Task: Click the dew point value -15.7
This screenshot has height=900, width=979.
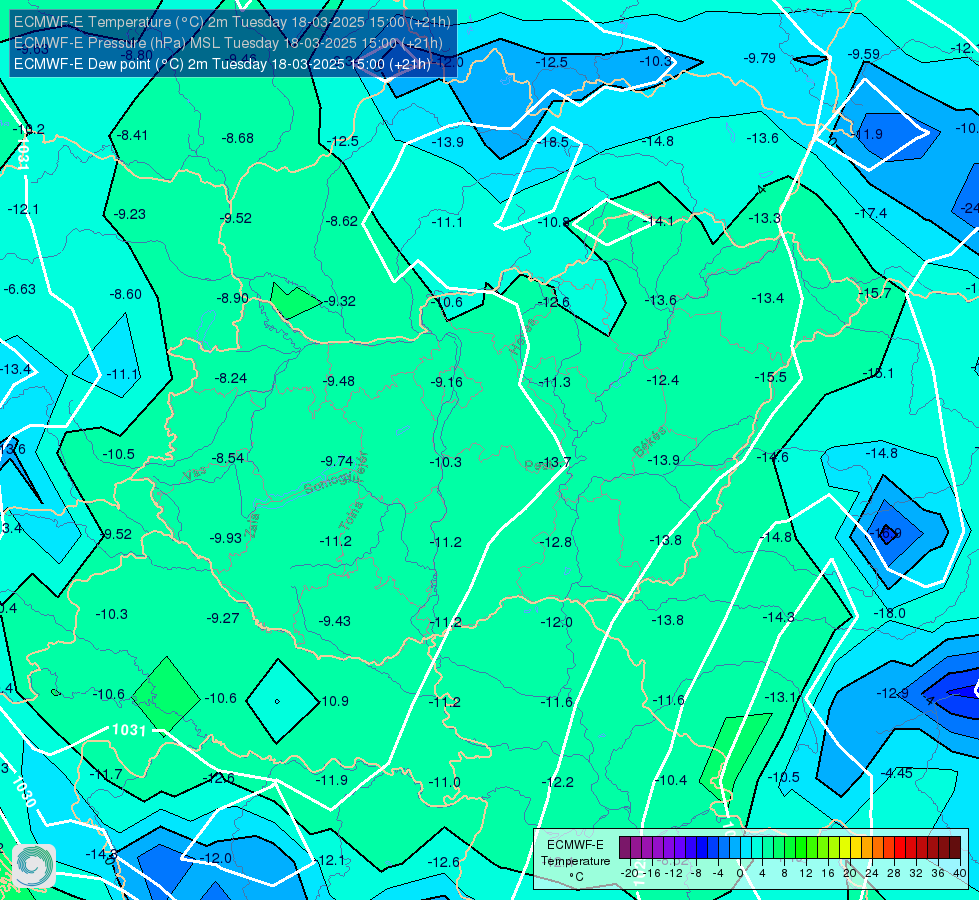Action: pyautogui.click(x=874, y=294)
